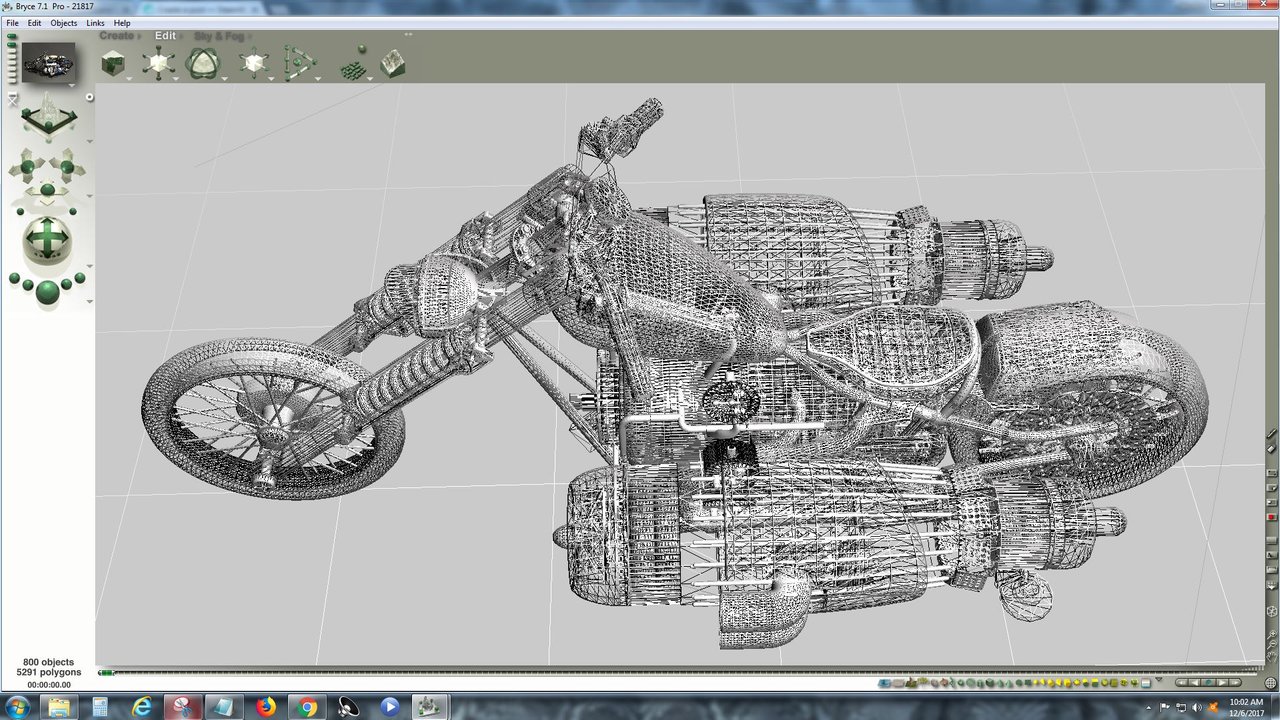This screenshot has height=720, width=1280.
Task: Select the Rotate tool in Edit palette
Action: tap(203, 63)
